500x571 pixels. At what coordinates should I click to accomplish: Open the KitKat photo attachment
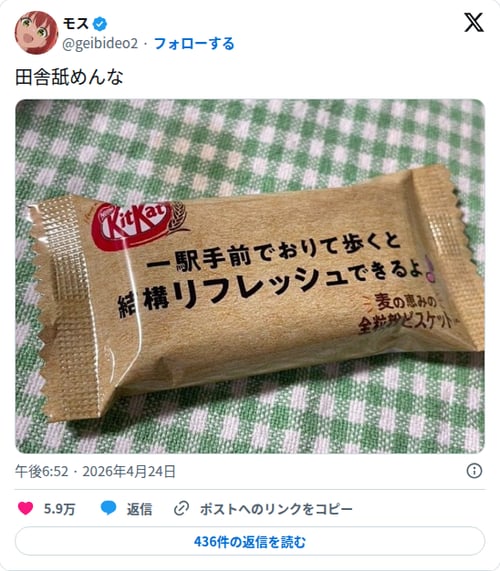pos(250,276)
